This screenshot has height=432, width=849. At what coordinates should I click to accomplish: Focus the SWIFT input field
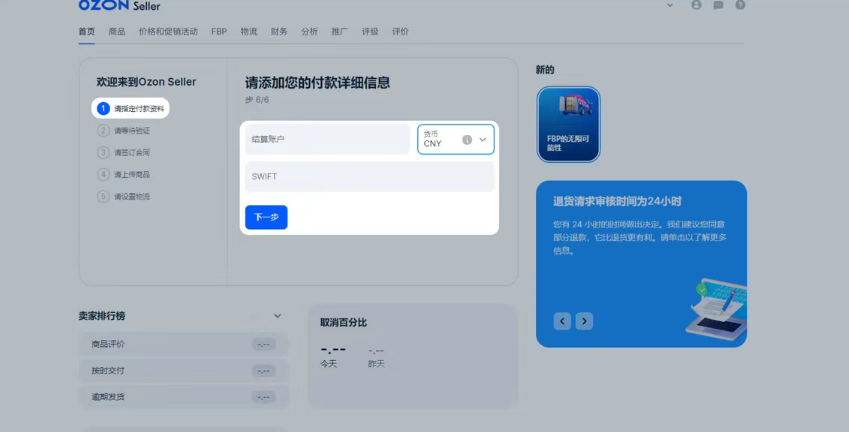pos(370,176)
